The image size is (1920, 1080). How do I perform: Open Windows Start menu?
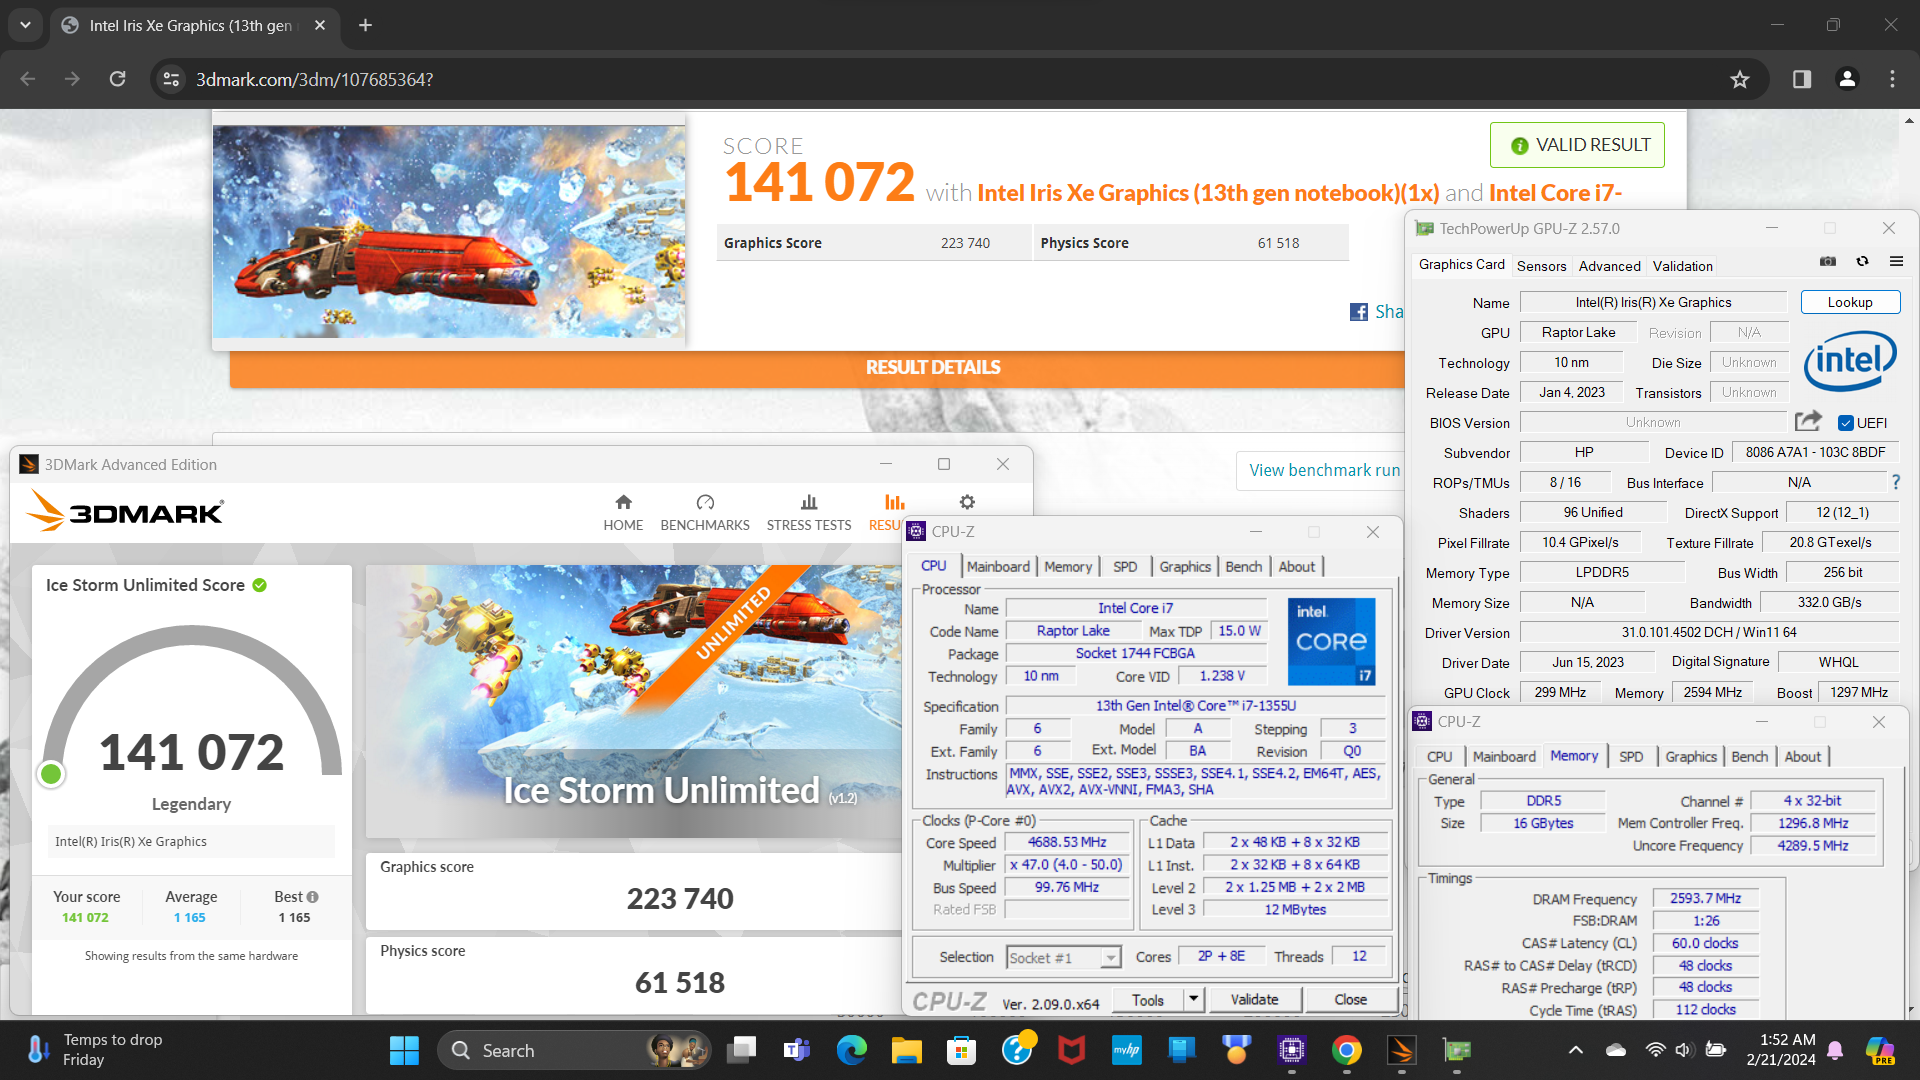(404, 1050)
